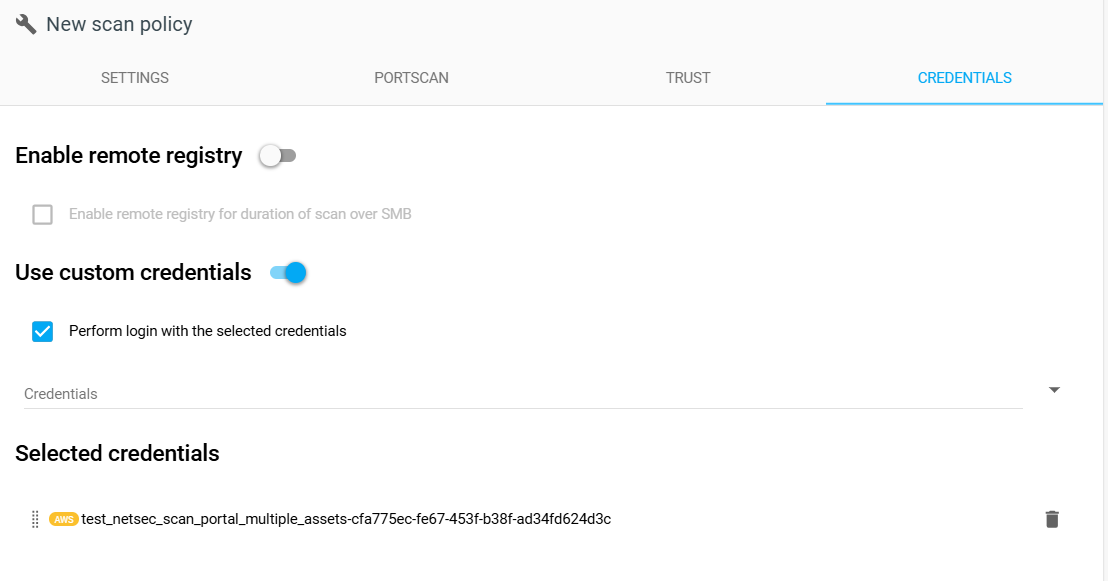1108x581 pixels.
Task: Uncheck Perform login with the selected credentials
Action: point(42,331)
